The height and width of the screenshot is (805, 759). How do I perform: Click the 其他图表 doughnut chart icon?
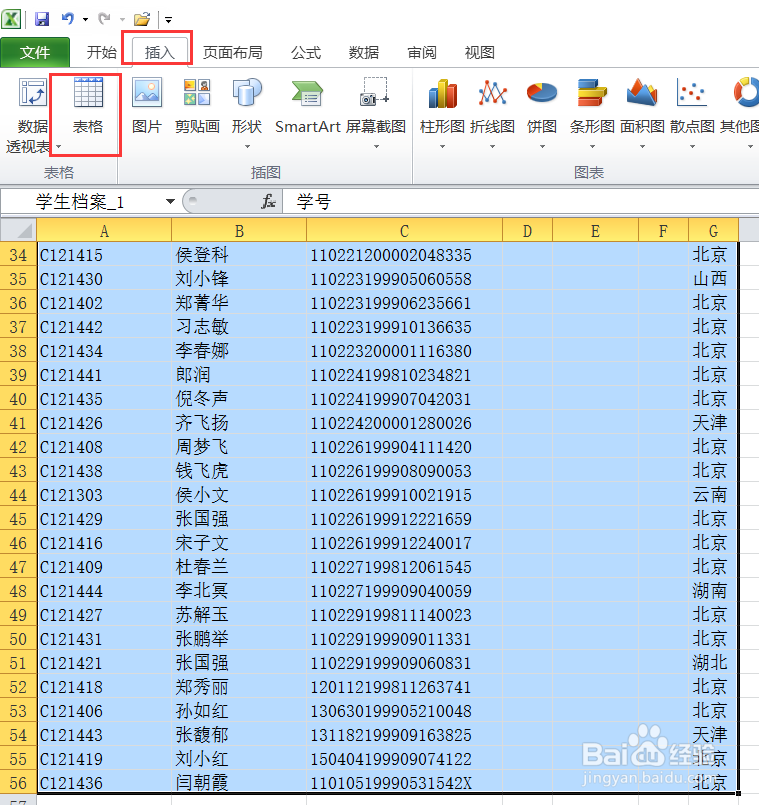click(x=746, y=92)
